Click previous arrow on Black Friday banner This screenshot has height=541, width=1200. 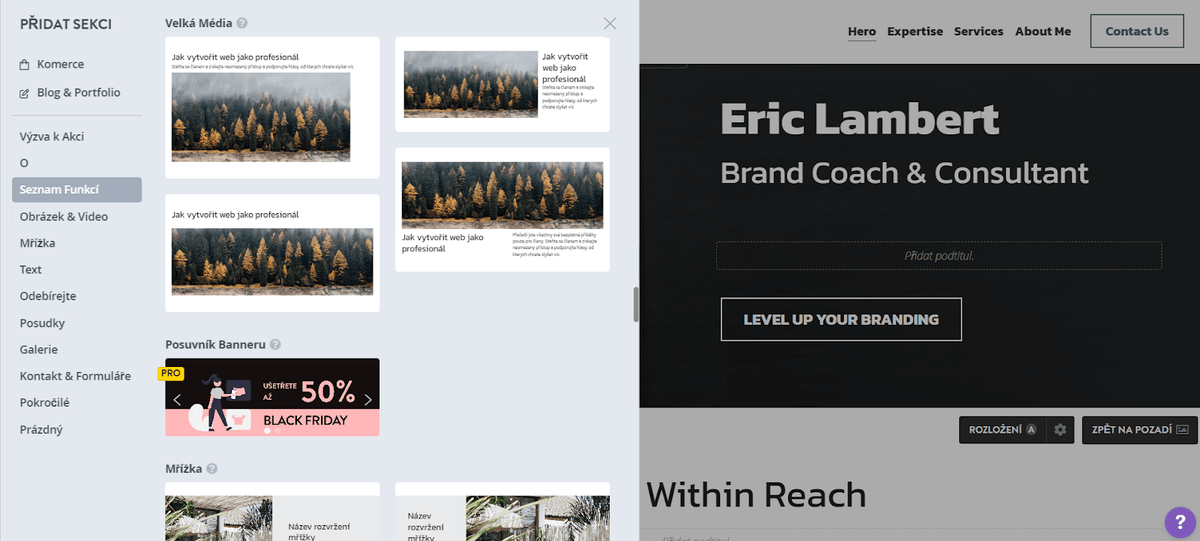click(178, 400)
